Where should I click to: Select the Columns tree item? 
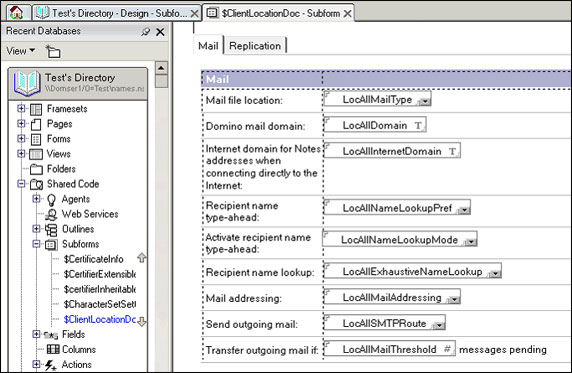(79, 349)
